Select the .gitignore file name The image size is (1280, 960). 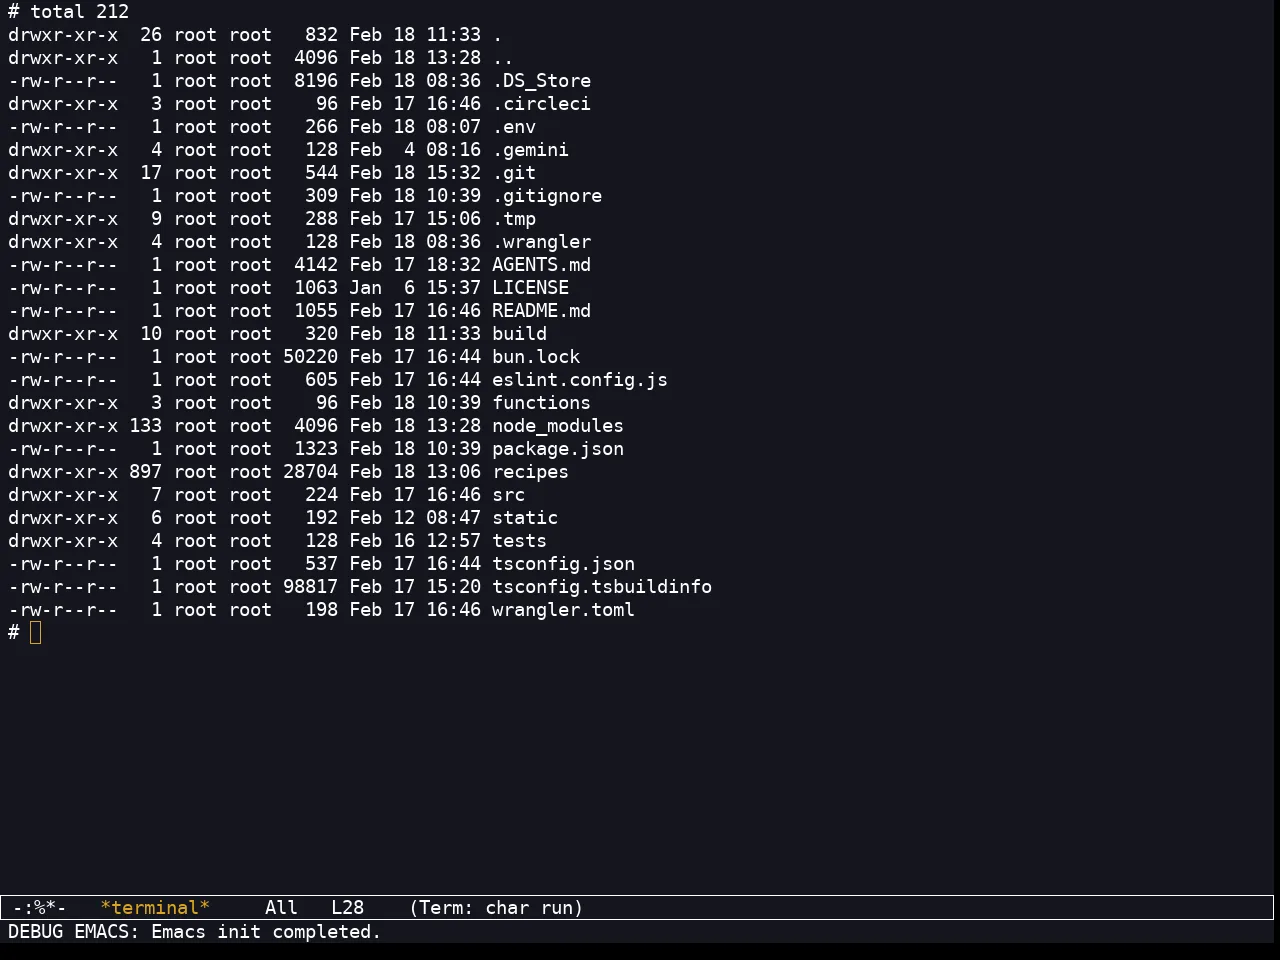point(547,196)
